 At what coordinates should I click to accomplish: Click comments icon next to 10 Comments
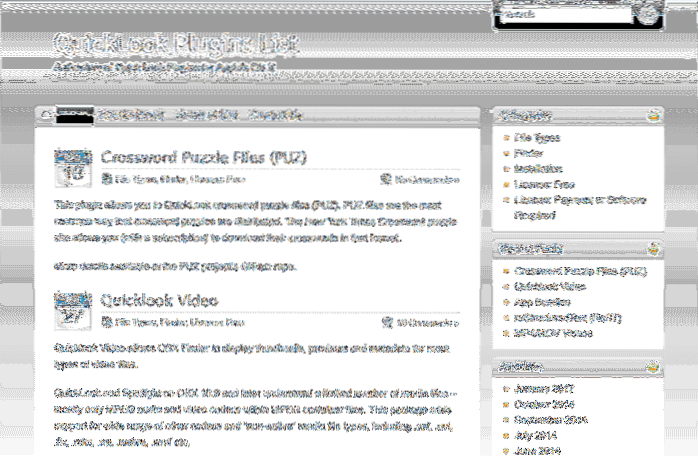point(388,322)
